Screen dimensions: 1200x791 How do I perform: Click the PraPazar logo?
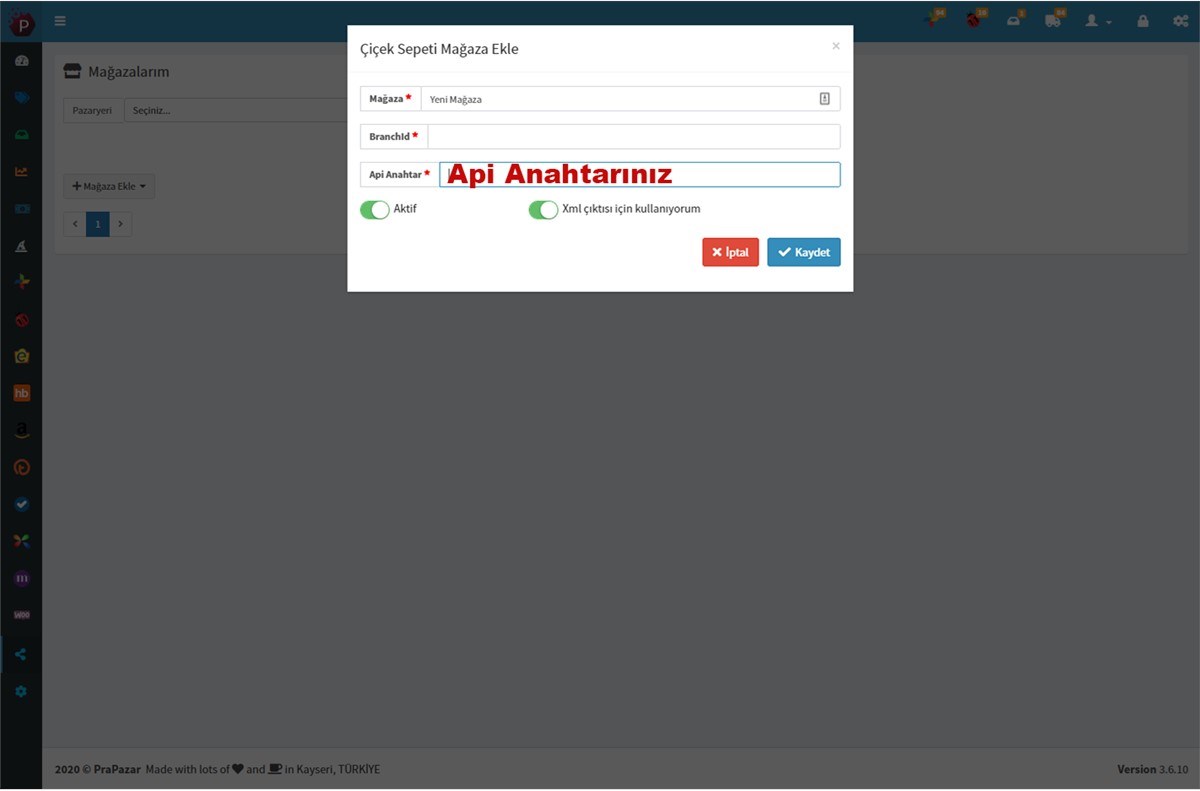click(21, 21)
